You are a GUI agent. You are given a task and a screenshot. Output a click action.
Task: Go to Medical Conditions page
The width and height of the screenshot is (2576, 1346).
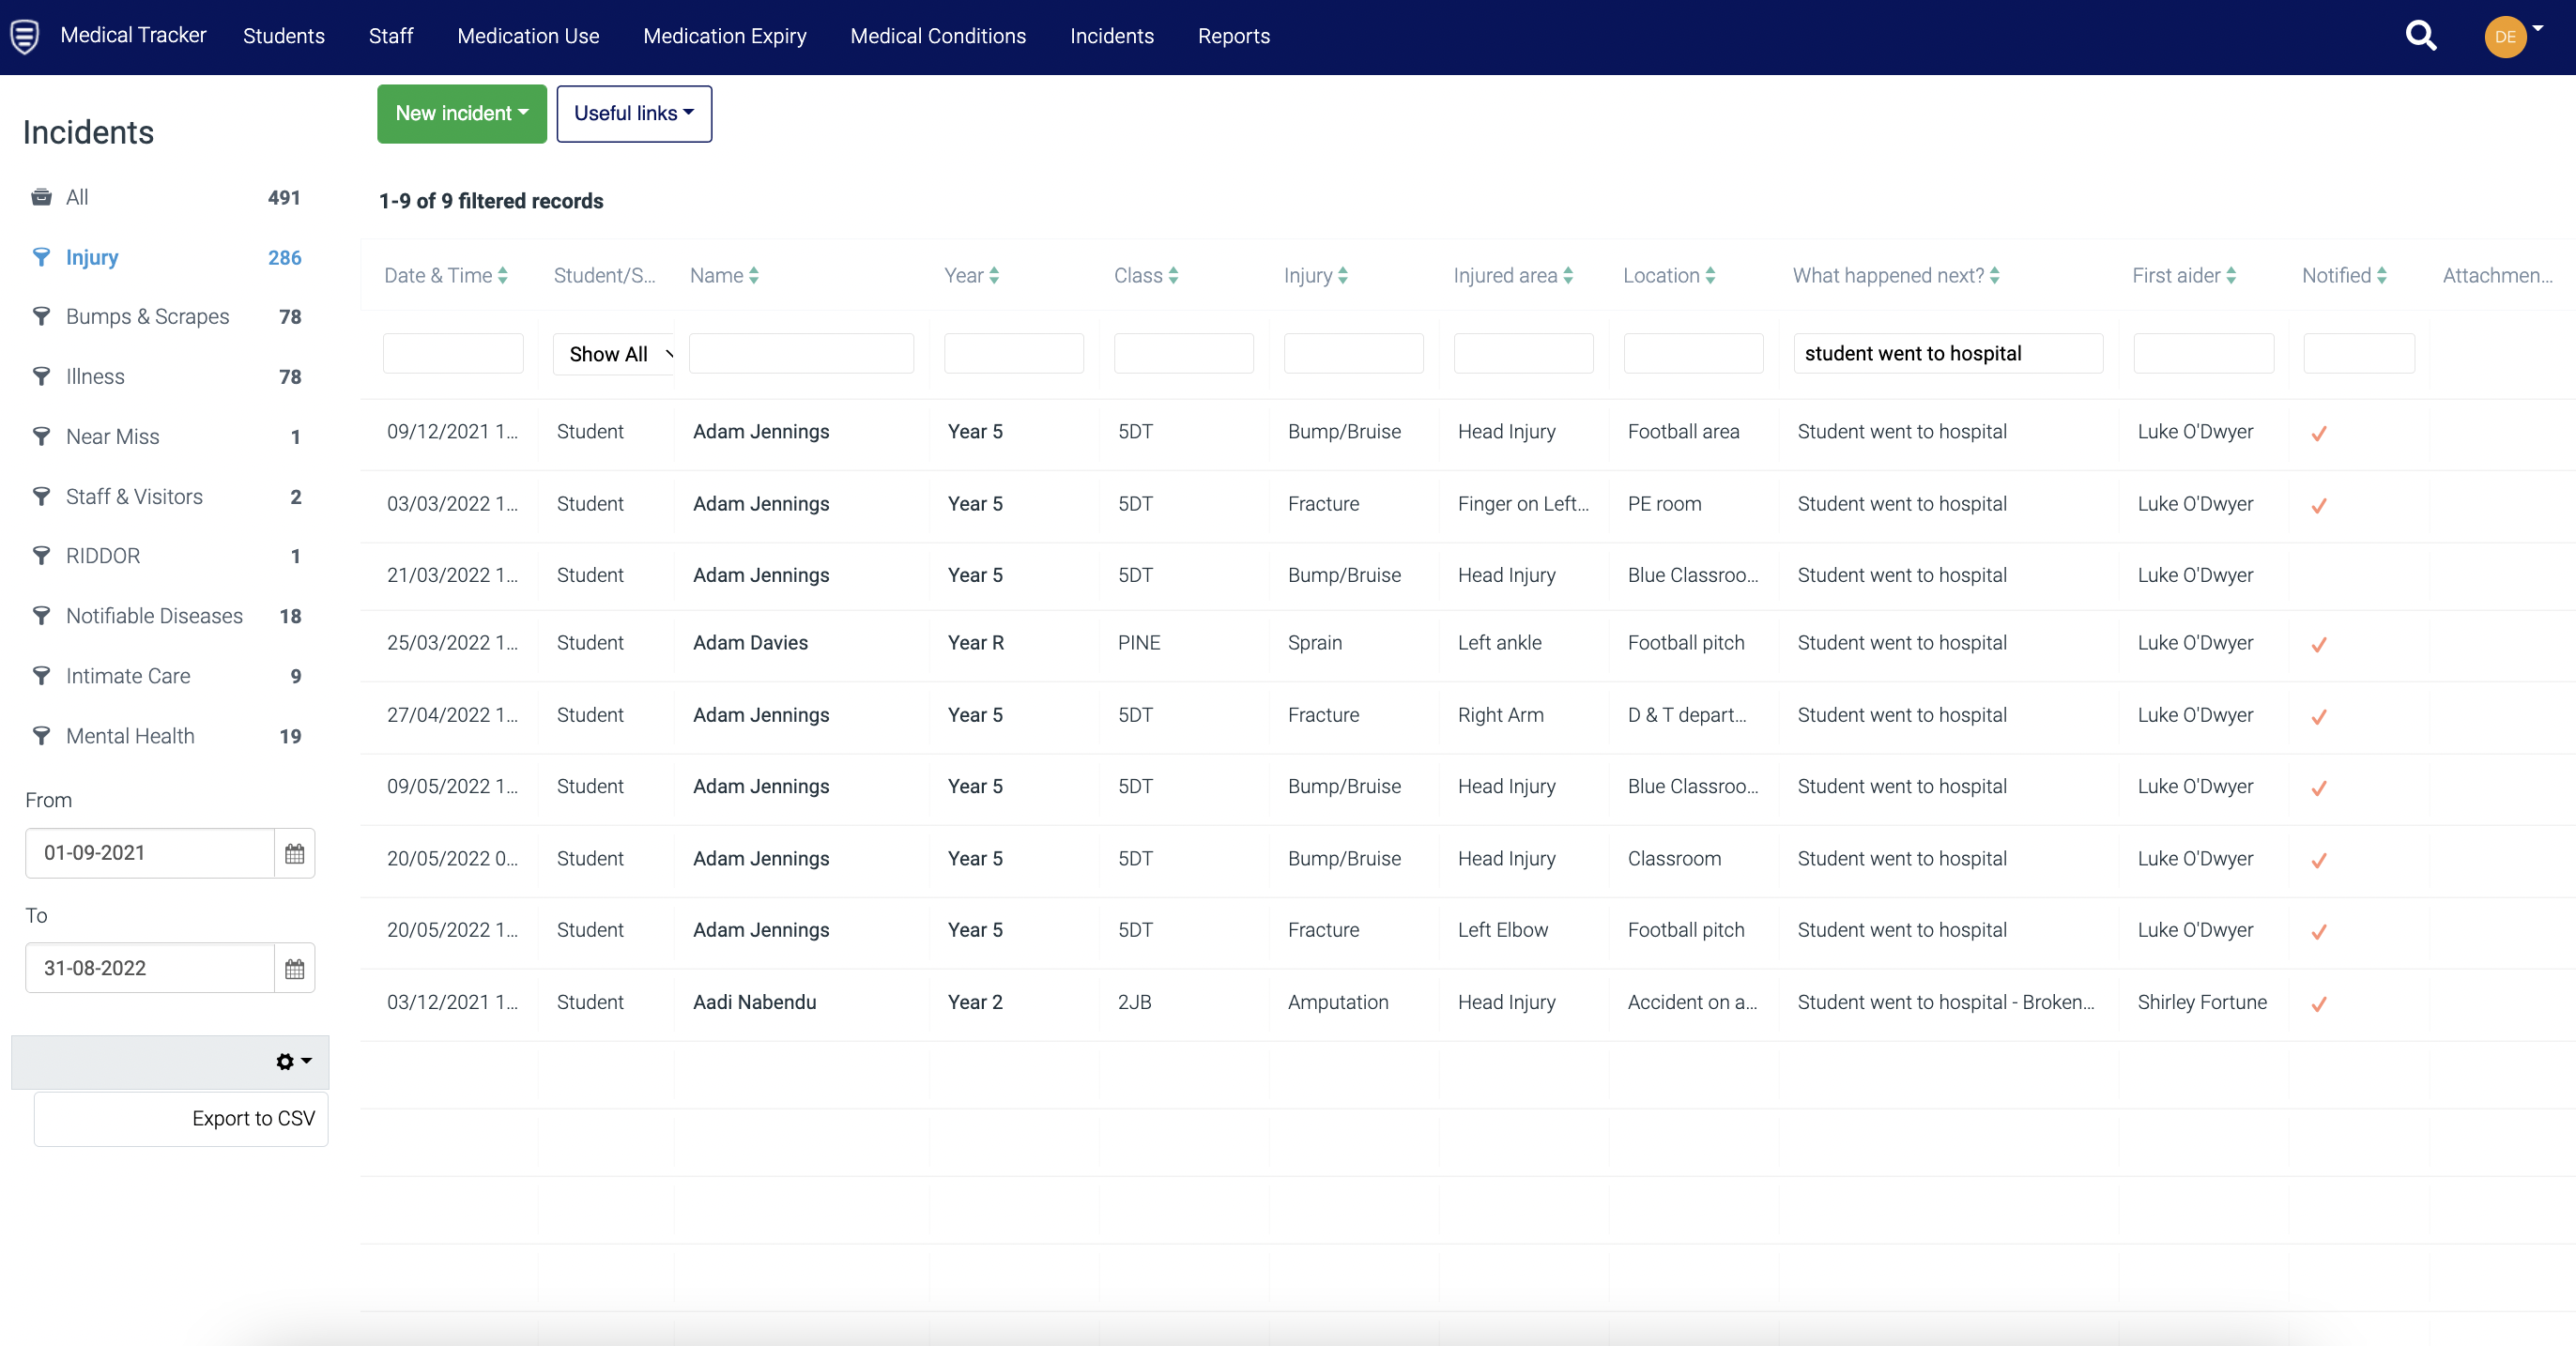(x=938, y=36)
